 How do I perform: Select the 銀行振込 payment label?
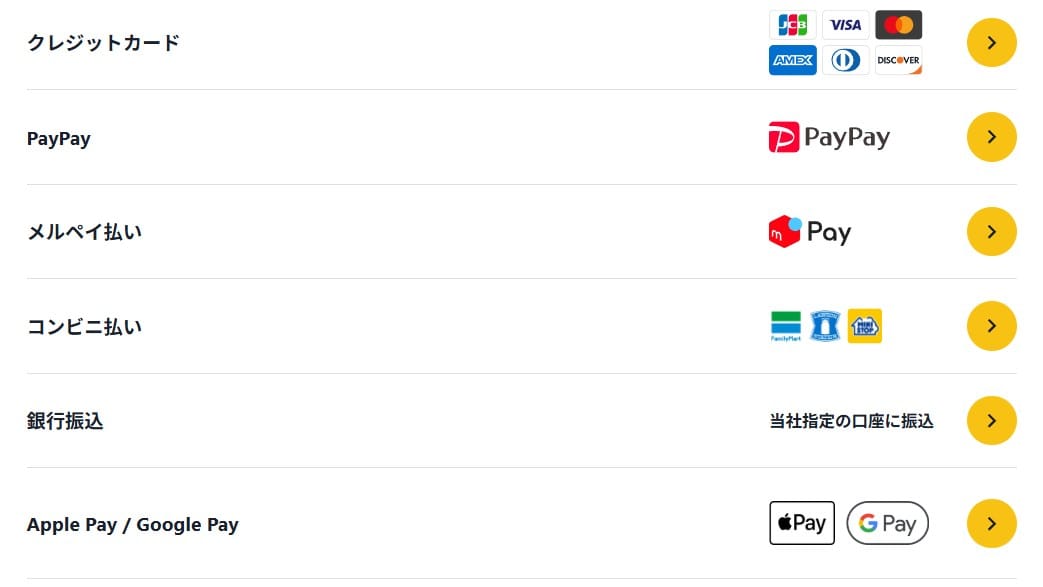tap(65, 421)
